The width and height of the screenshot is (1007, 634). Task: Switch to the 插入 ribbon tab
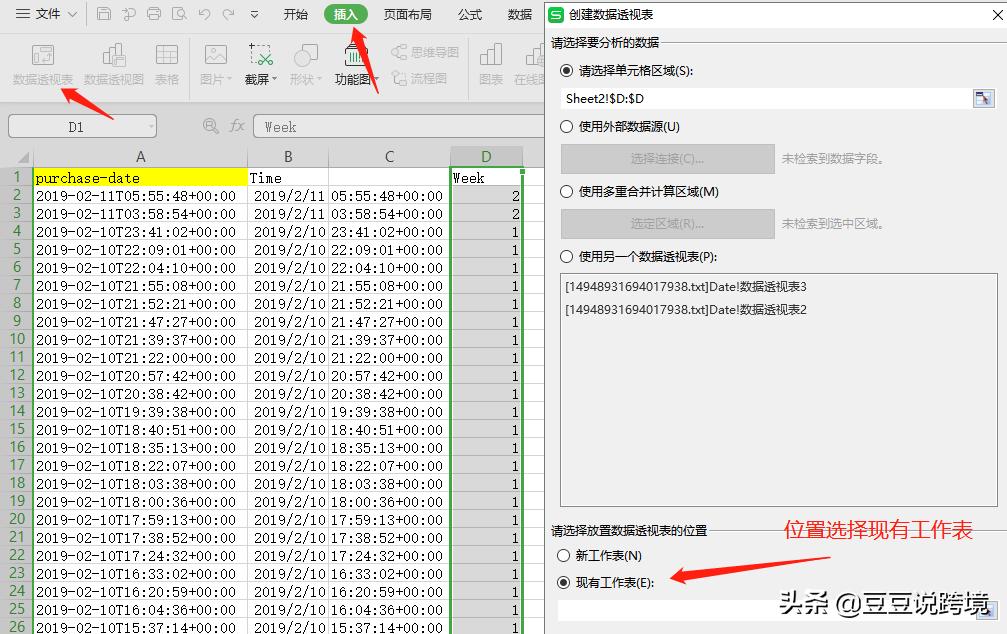pos(346,14)
